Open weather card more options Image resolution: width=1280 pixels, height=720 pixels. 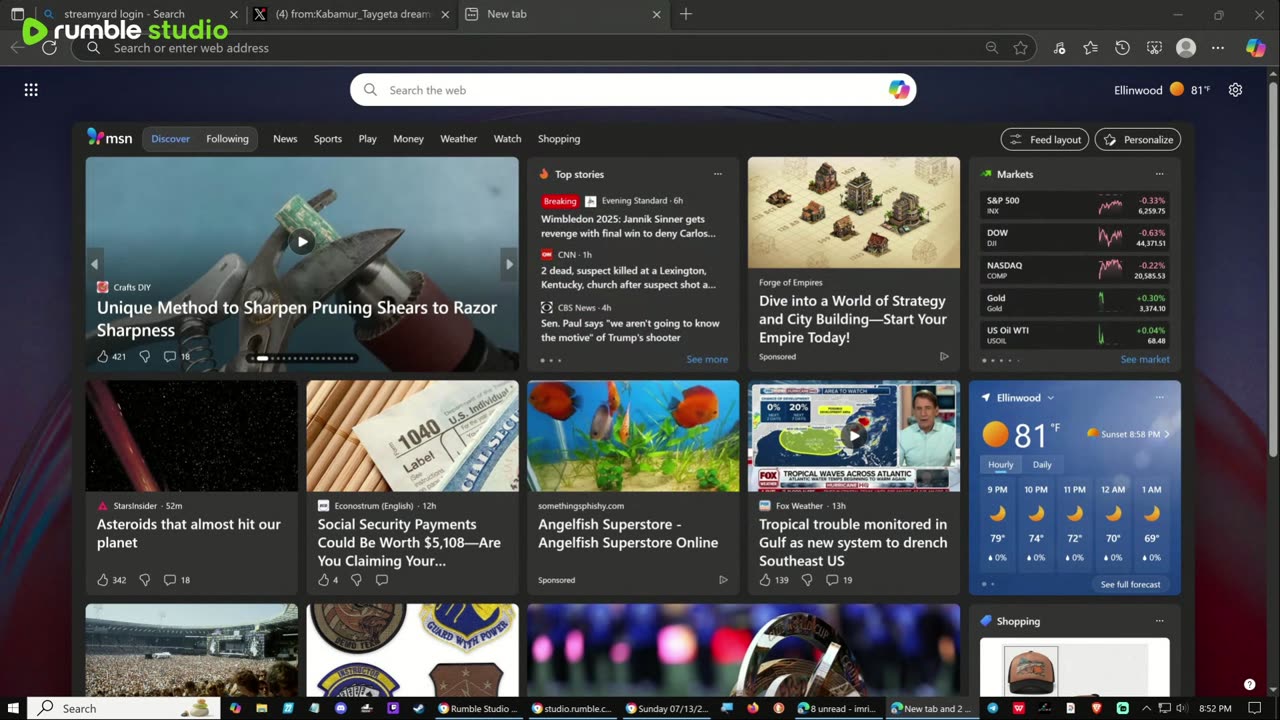pos(1159,398)
